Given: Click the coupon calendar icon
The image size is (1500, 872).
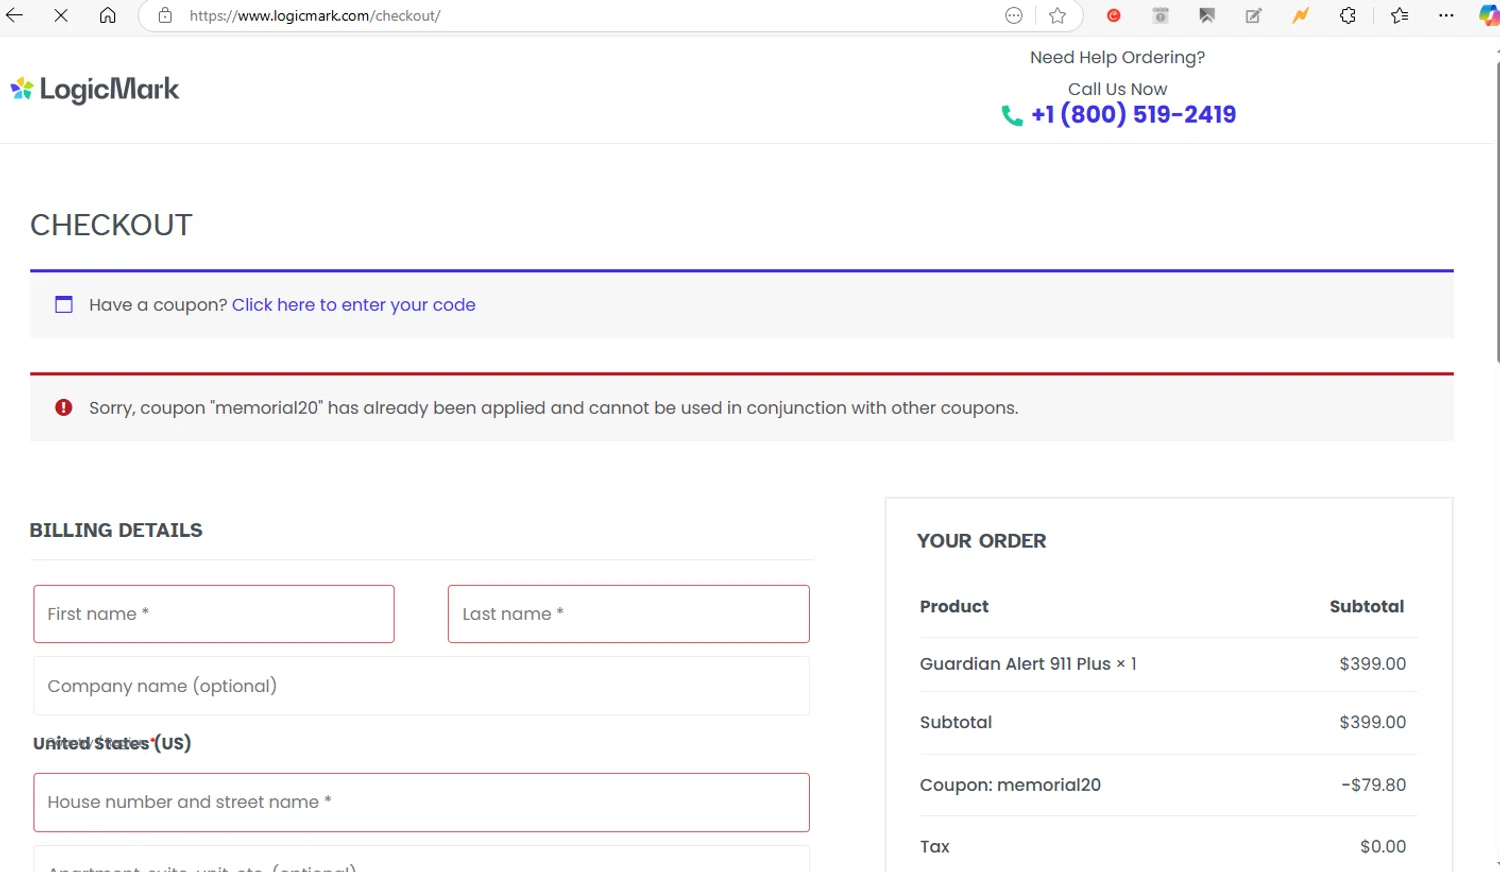Looking at the screenshot, I should (64, 304).
